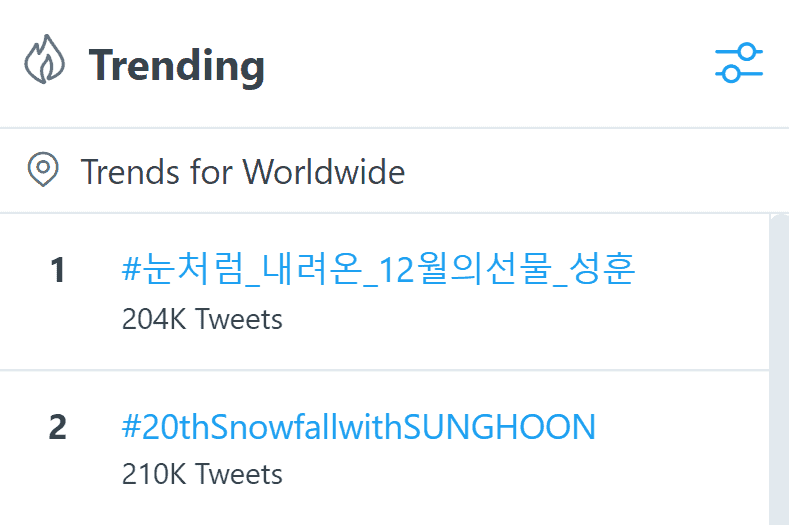Click the word "Tweets" under the first trend
Image resolution: width=789 pixels, height=525 pixels.
239,319
